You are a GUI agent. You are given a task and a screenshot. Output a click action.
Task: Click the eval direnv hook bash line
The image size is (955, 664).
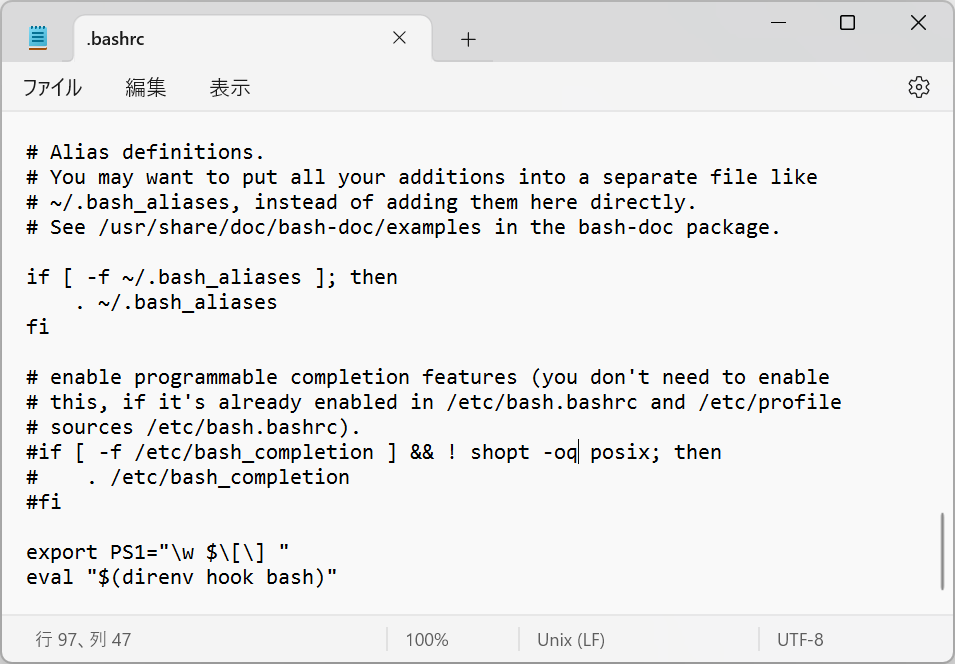(182, 577)
